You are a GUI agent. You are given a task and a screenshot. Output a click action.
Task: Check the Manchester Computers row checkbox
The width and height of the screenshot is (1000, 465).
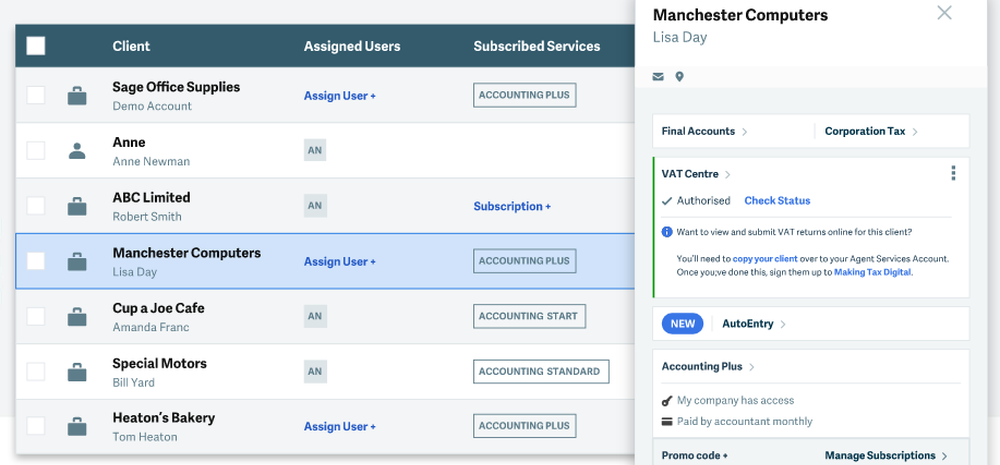point(36,261)
